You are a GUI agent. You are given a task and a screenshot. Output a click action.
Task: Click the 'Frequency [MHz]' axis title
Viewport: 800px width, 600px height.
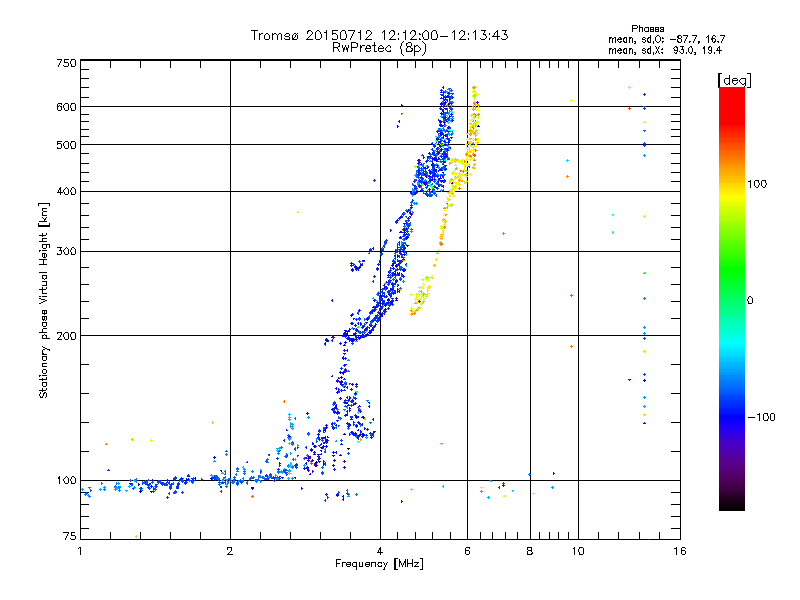[x=379, y=564]
